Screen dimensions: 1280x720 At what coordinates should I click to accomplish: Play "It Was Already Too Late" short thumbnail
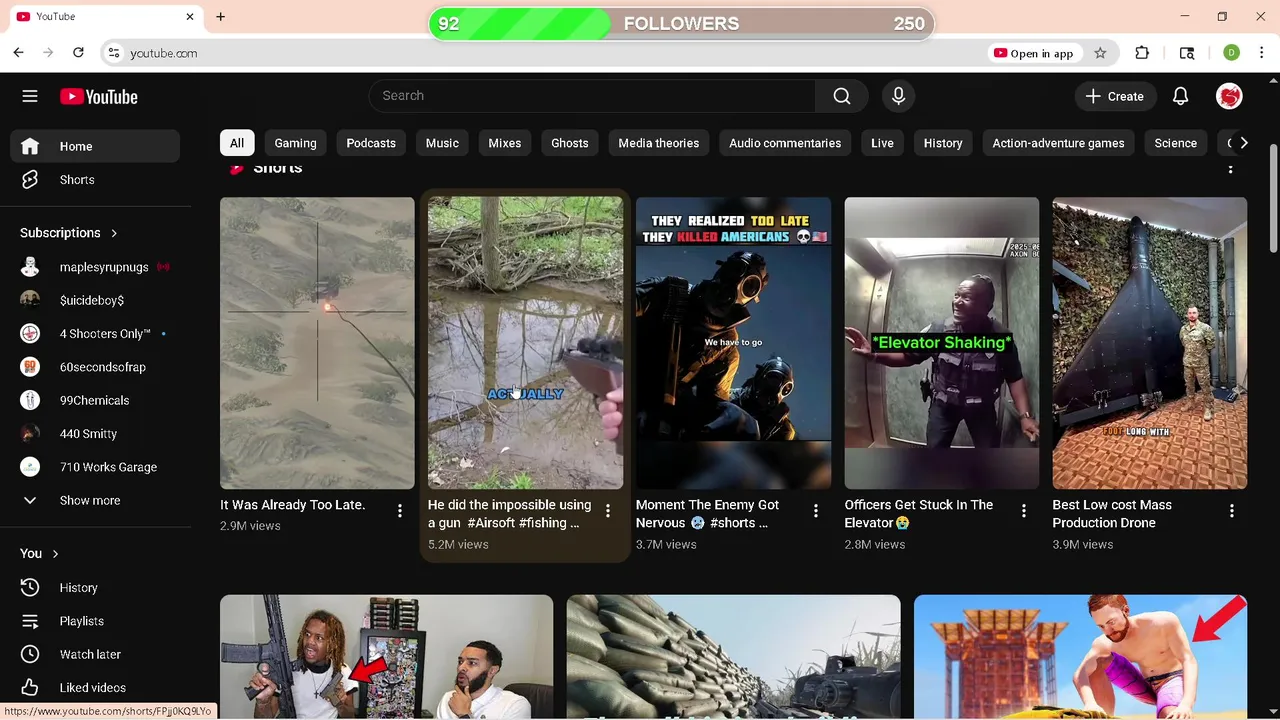pos(317,343)
